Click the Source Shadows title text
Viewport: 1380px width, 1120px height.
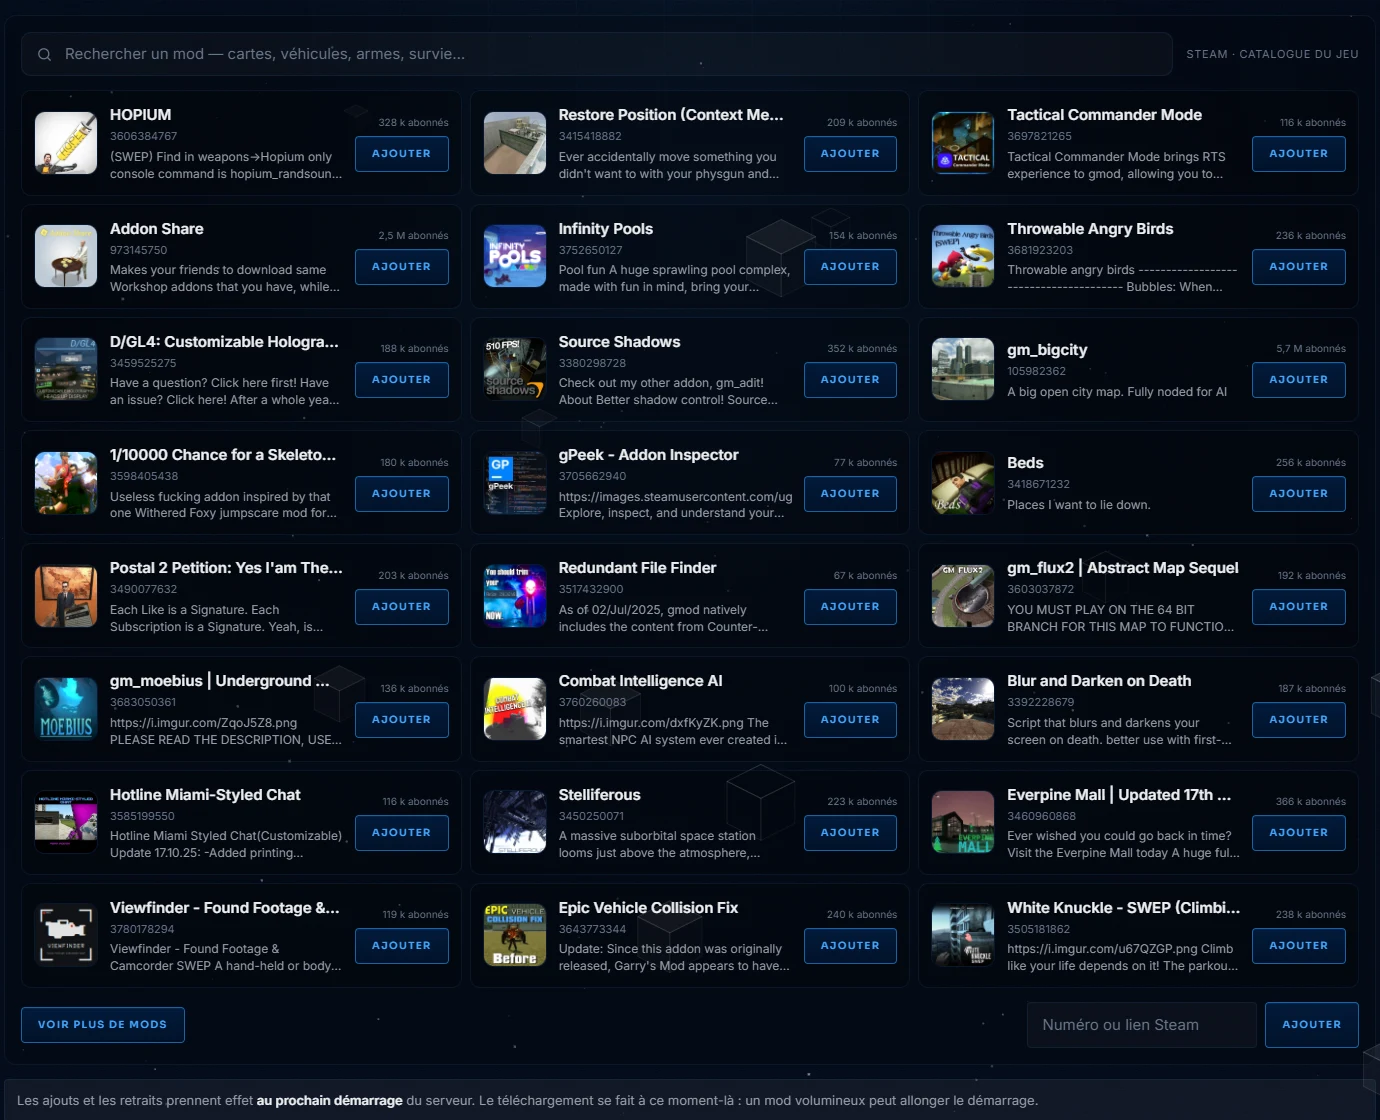[x=619, y=342]
